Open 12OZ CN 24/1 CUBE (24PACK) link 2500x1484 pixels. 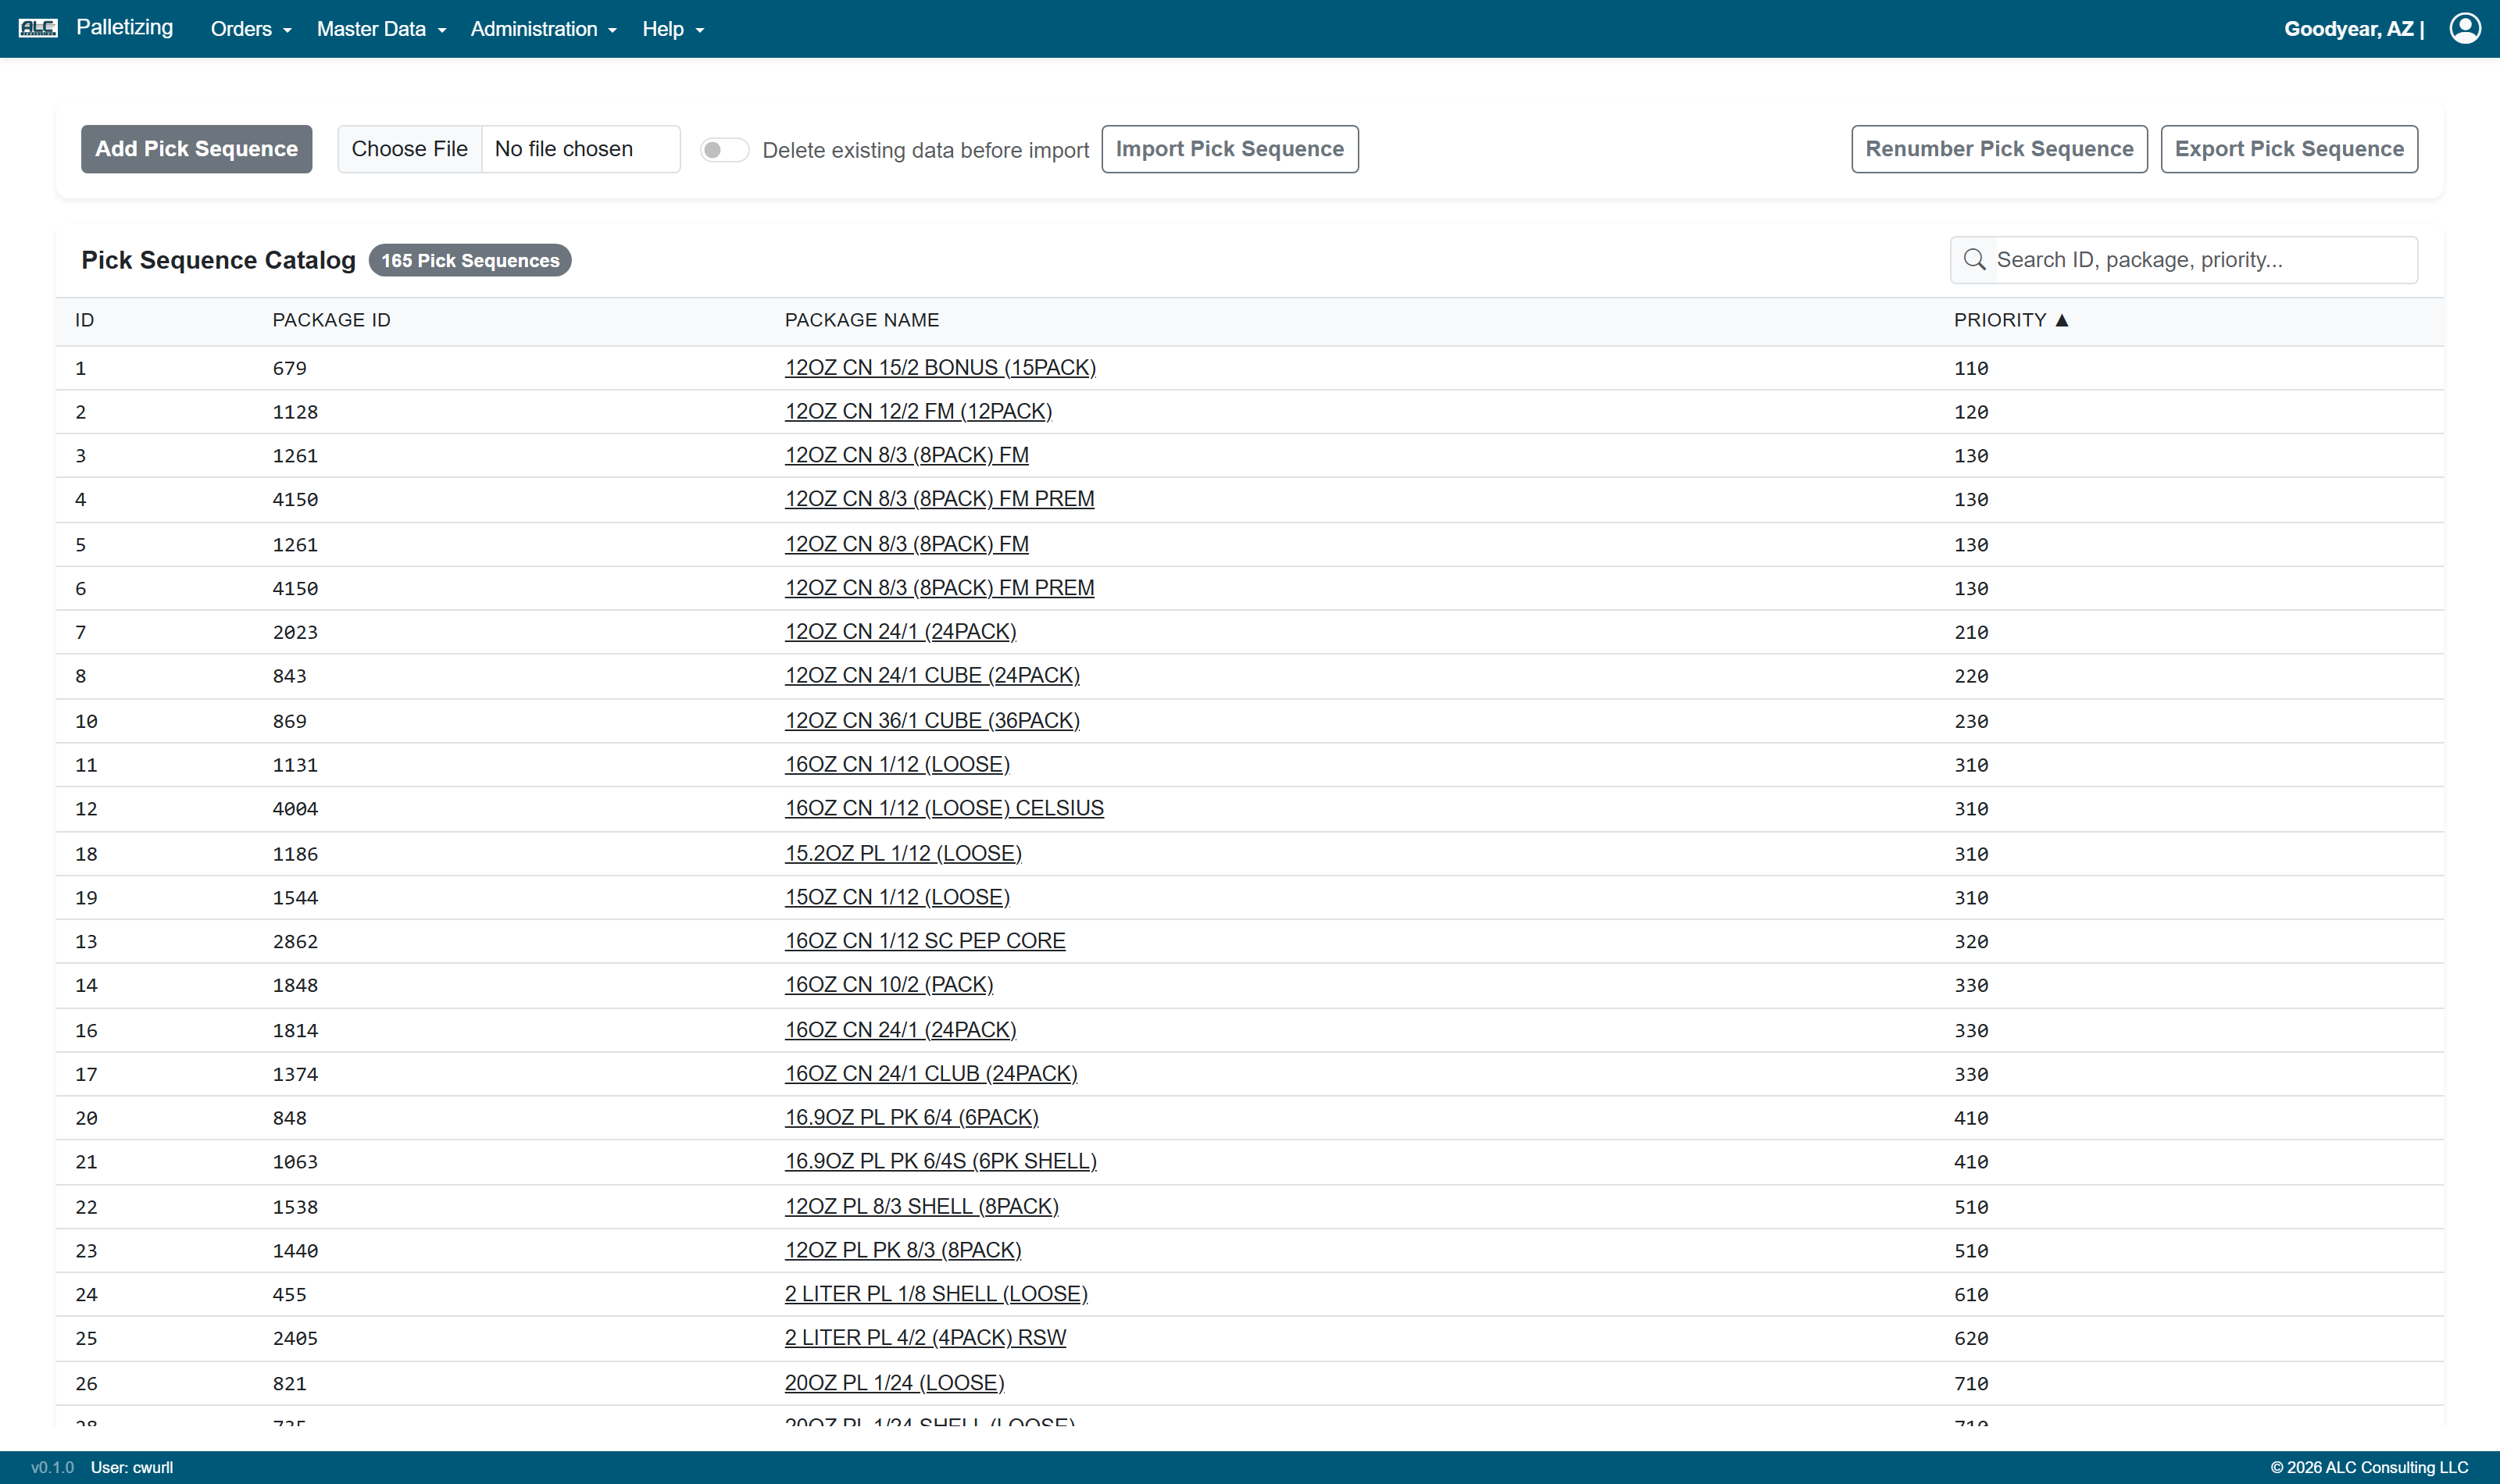[x=932, y=676]
